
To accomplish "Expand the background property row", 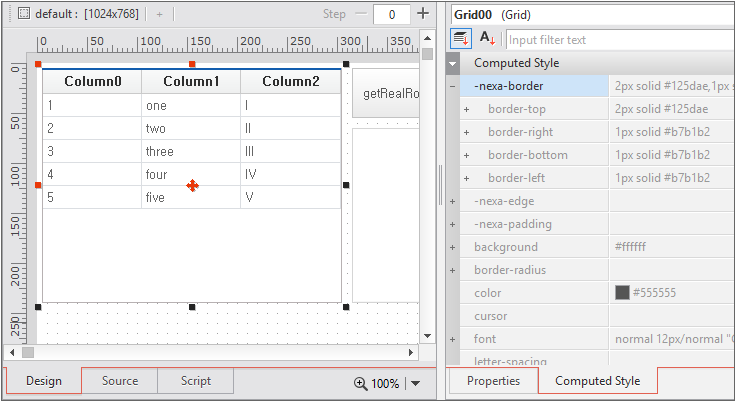I will point(453,247).
